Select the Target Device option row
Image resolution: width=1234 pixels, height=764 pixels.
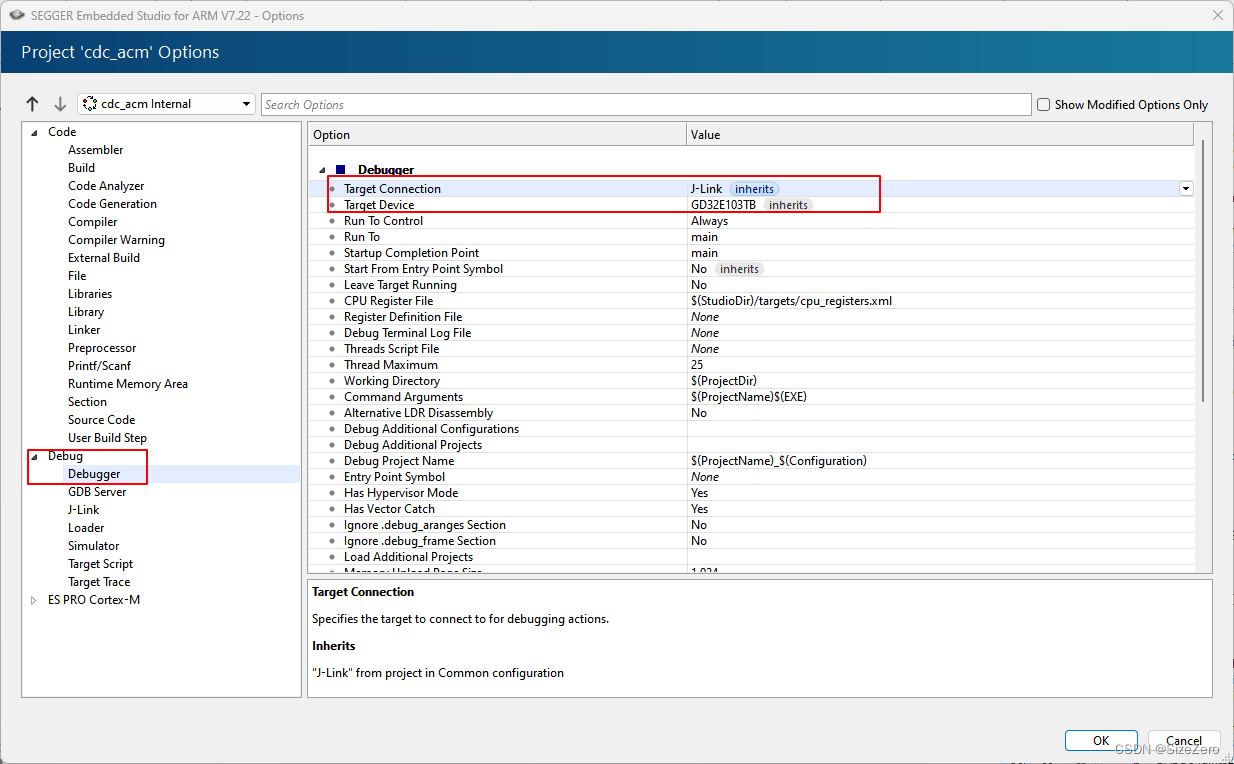[x=751, y=205]
